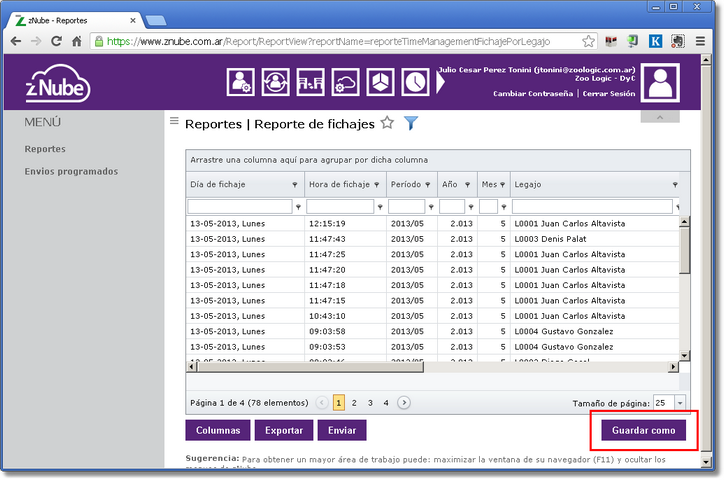Click the Hora de fichaje filter input

(x=340, y=206)
